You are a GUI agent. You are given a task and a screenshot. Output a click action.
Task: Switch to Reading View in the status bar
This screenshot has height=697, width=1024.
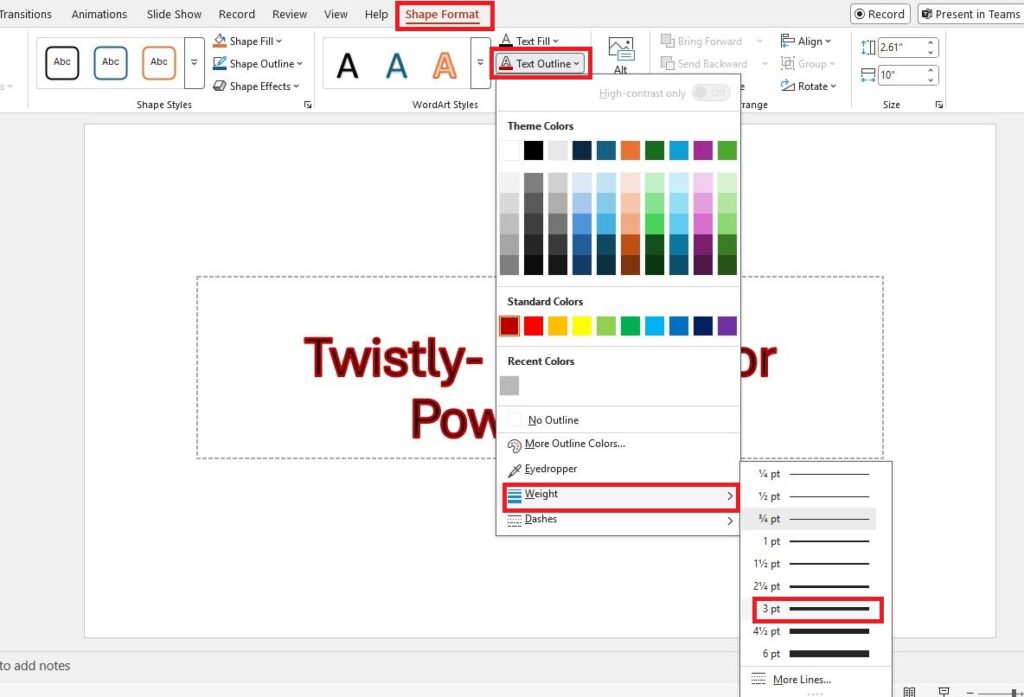pos(909,691)
